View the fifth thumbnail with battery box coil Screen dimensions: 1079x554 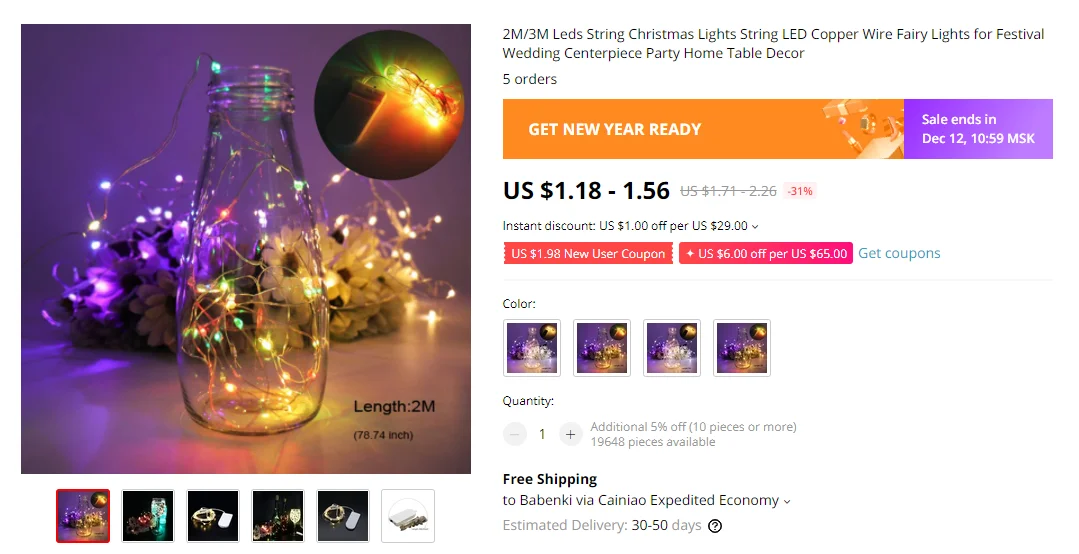(343, 516)
